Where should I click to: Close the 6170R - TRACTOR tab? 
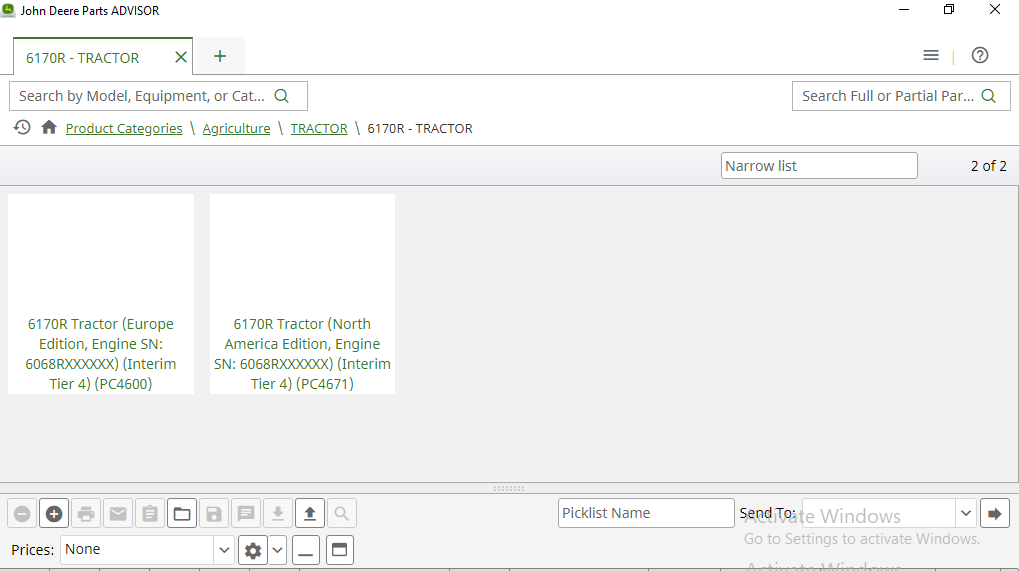click(181, 57)
